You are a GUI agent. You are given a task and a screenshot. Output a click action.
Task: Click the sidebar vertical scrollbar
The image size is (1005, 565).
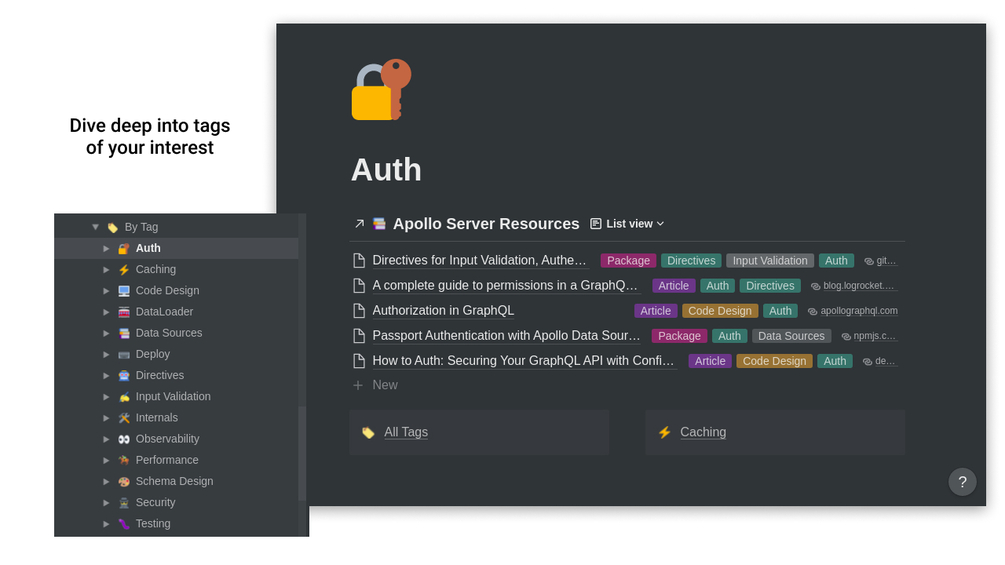[303, 453]
